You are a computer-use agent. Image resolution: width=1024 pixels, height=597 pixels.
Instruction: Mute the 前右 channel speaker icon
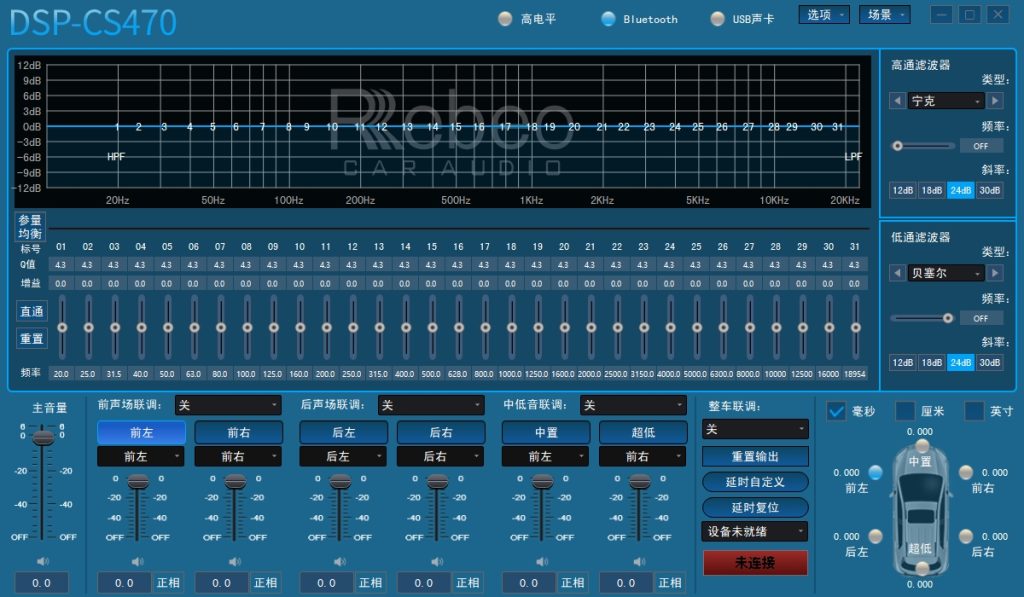tap(235, 562)
